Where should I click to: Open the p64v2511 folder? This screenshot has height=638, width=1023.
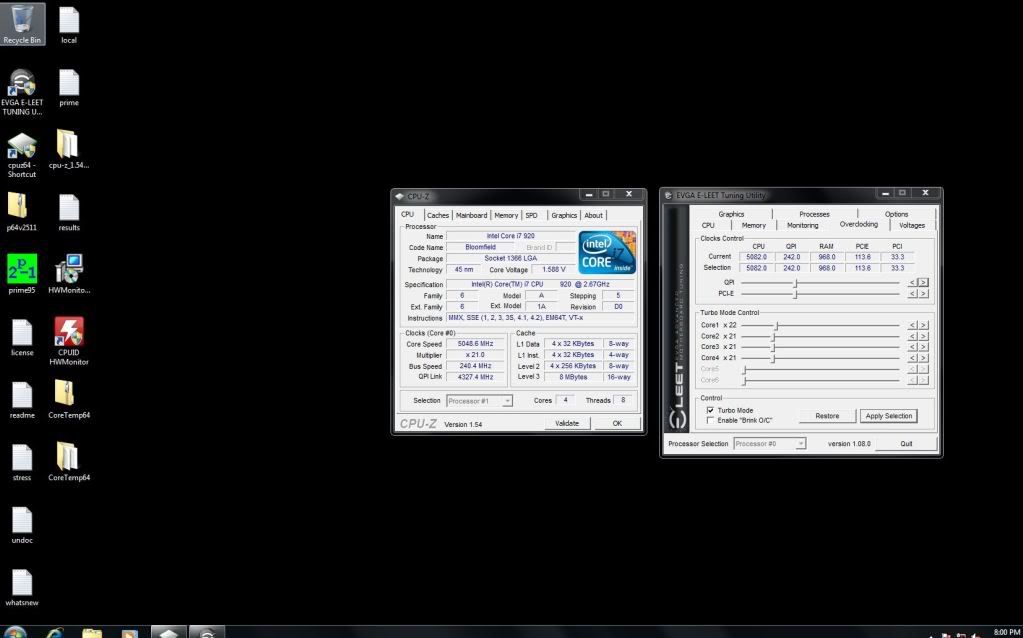coord(22,212)
